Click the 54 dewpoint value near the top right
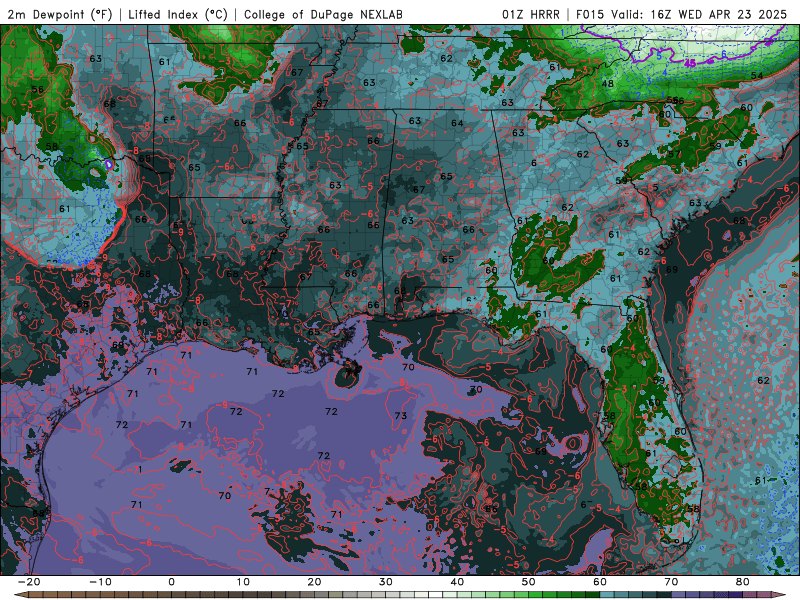This screenshot has width=800, height=600. [757, 76]
